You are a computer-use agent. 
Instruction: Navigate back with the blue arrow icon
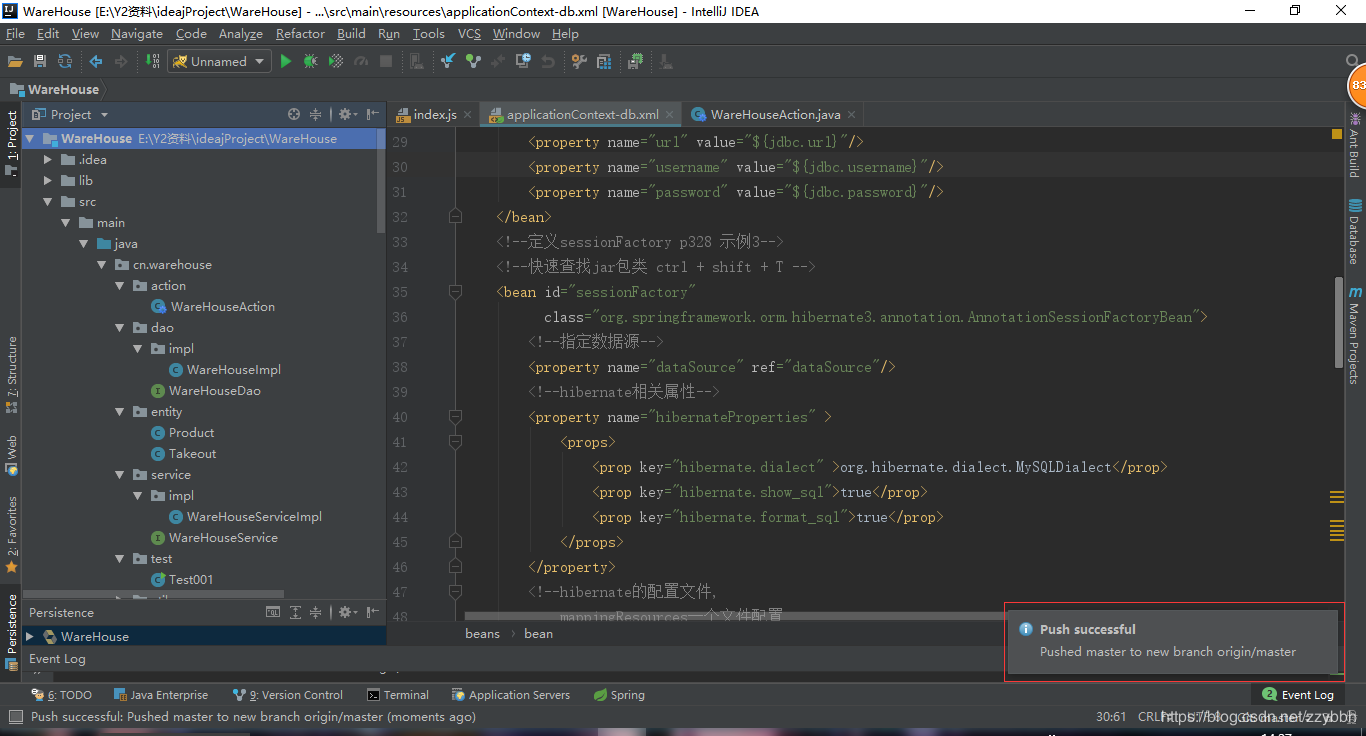(96, 61)
